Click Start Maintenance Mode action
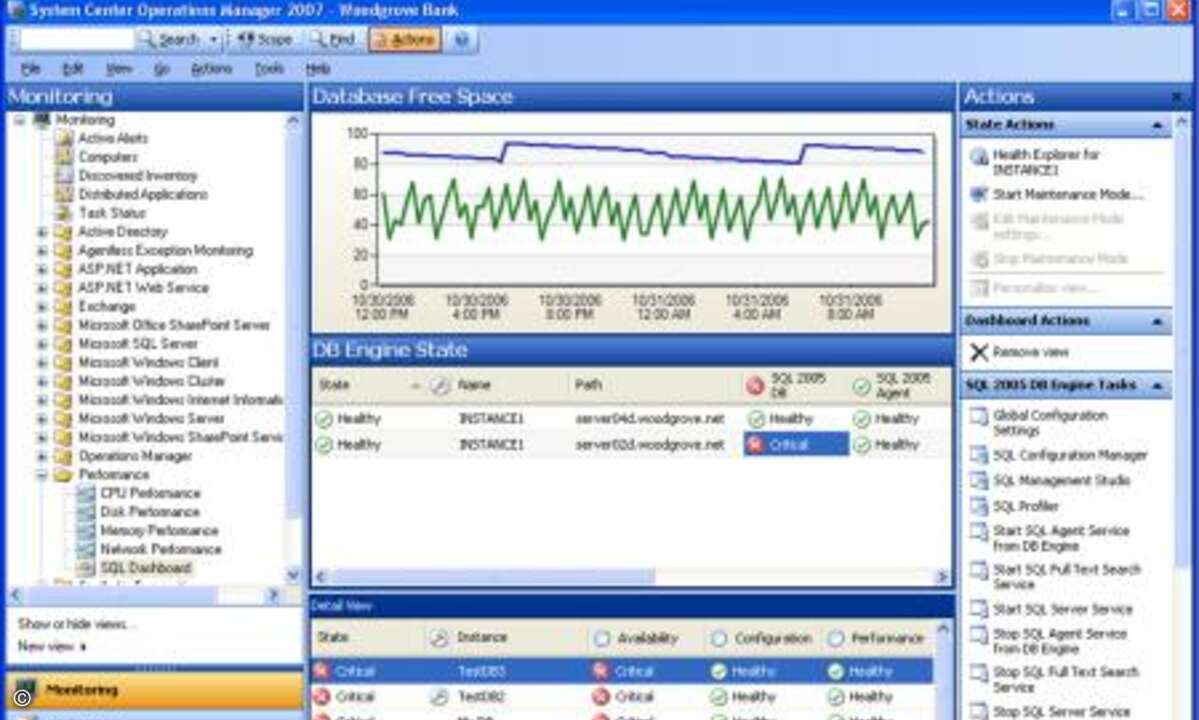This screenshot has width=1199, height=720. [x=1067, y=195]
